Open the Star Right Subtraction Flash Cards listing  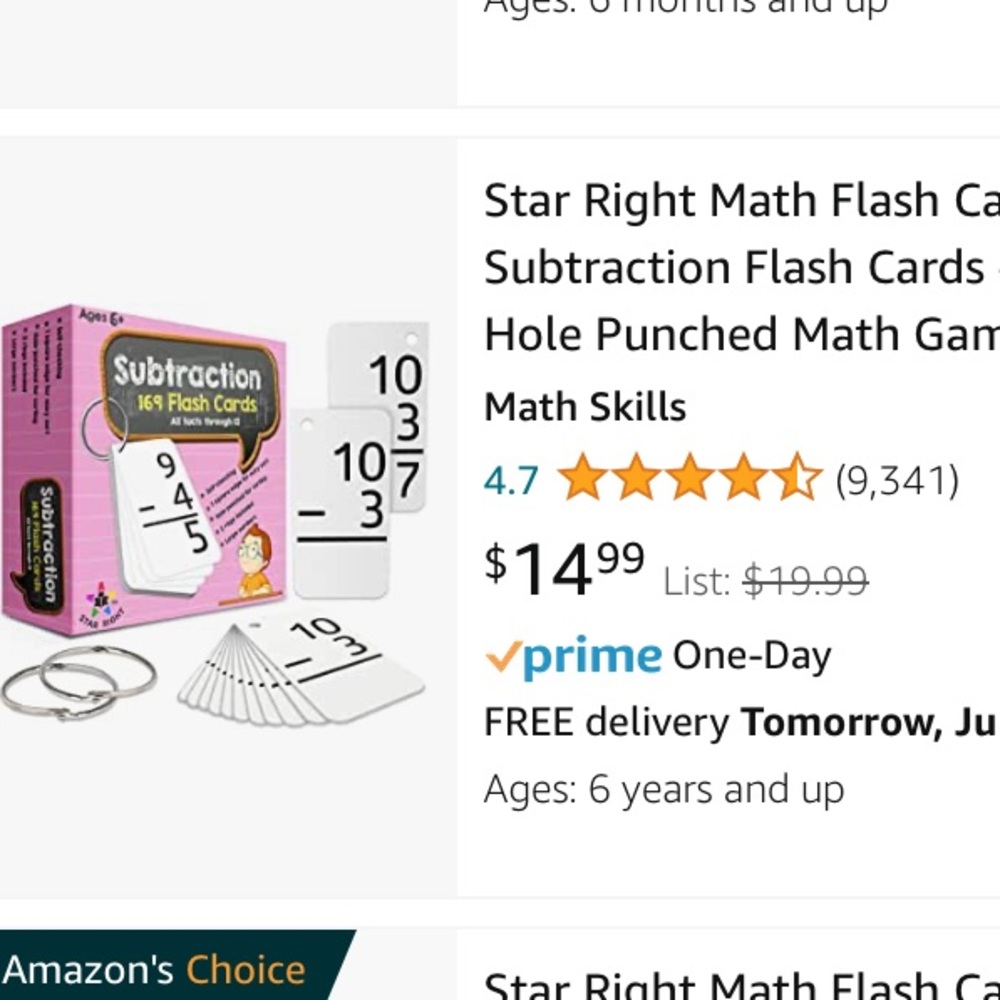(x=740, y=265)
